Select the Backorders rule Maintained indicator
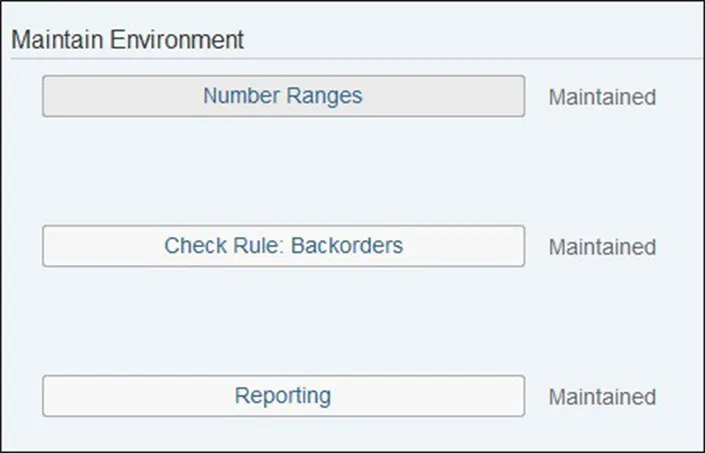705x453 pixels. coord(602,247)
